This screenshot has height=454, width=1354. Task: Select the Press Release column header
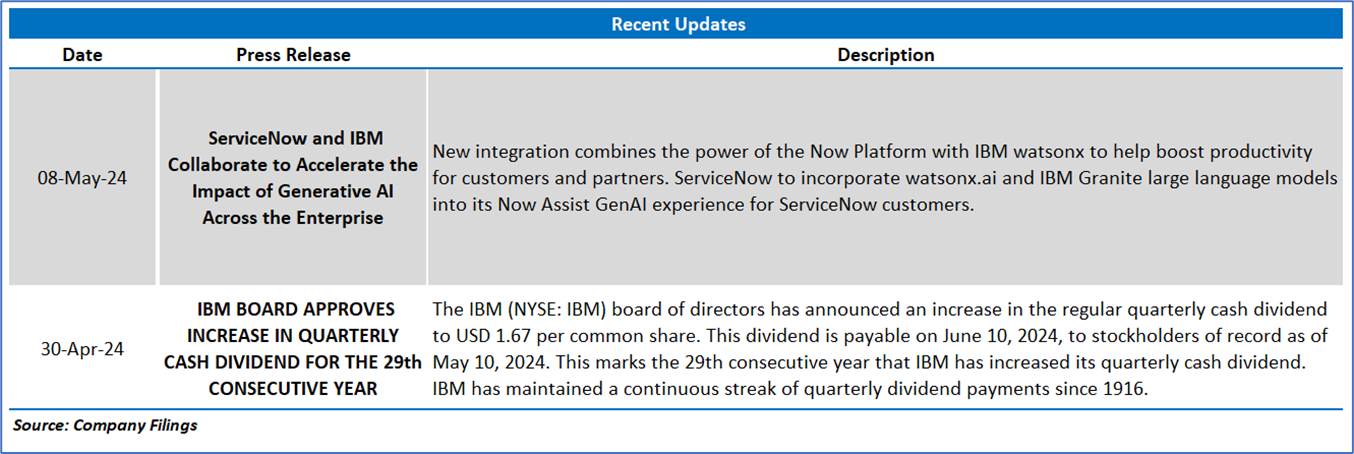coord(293,55)
